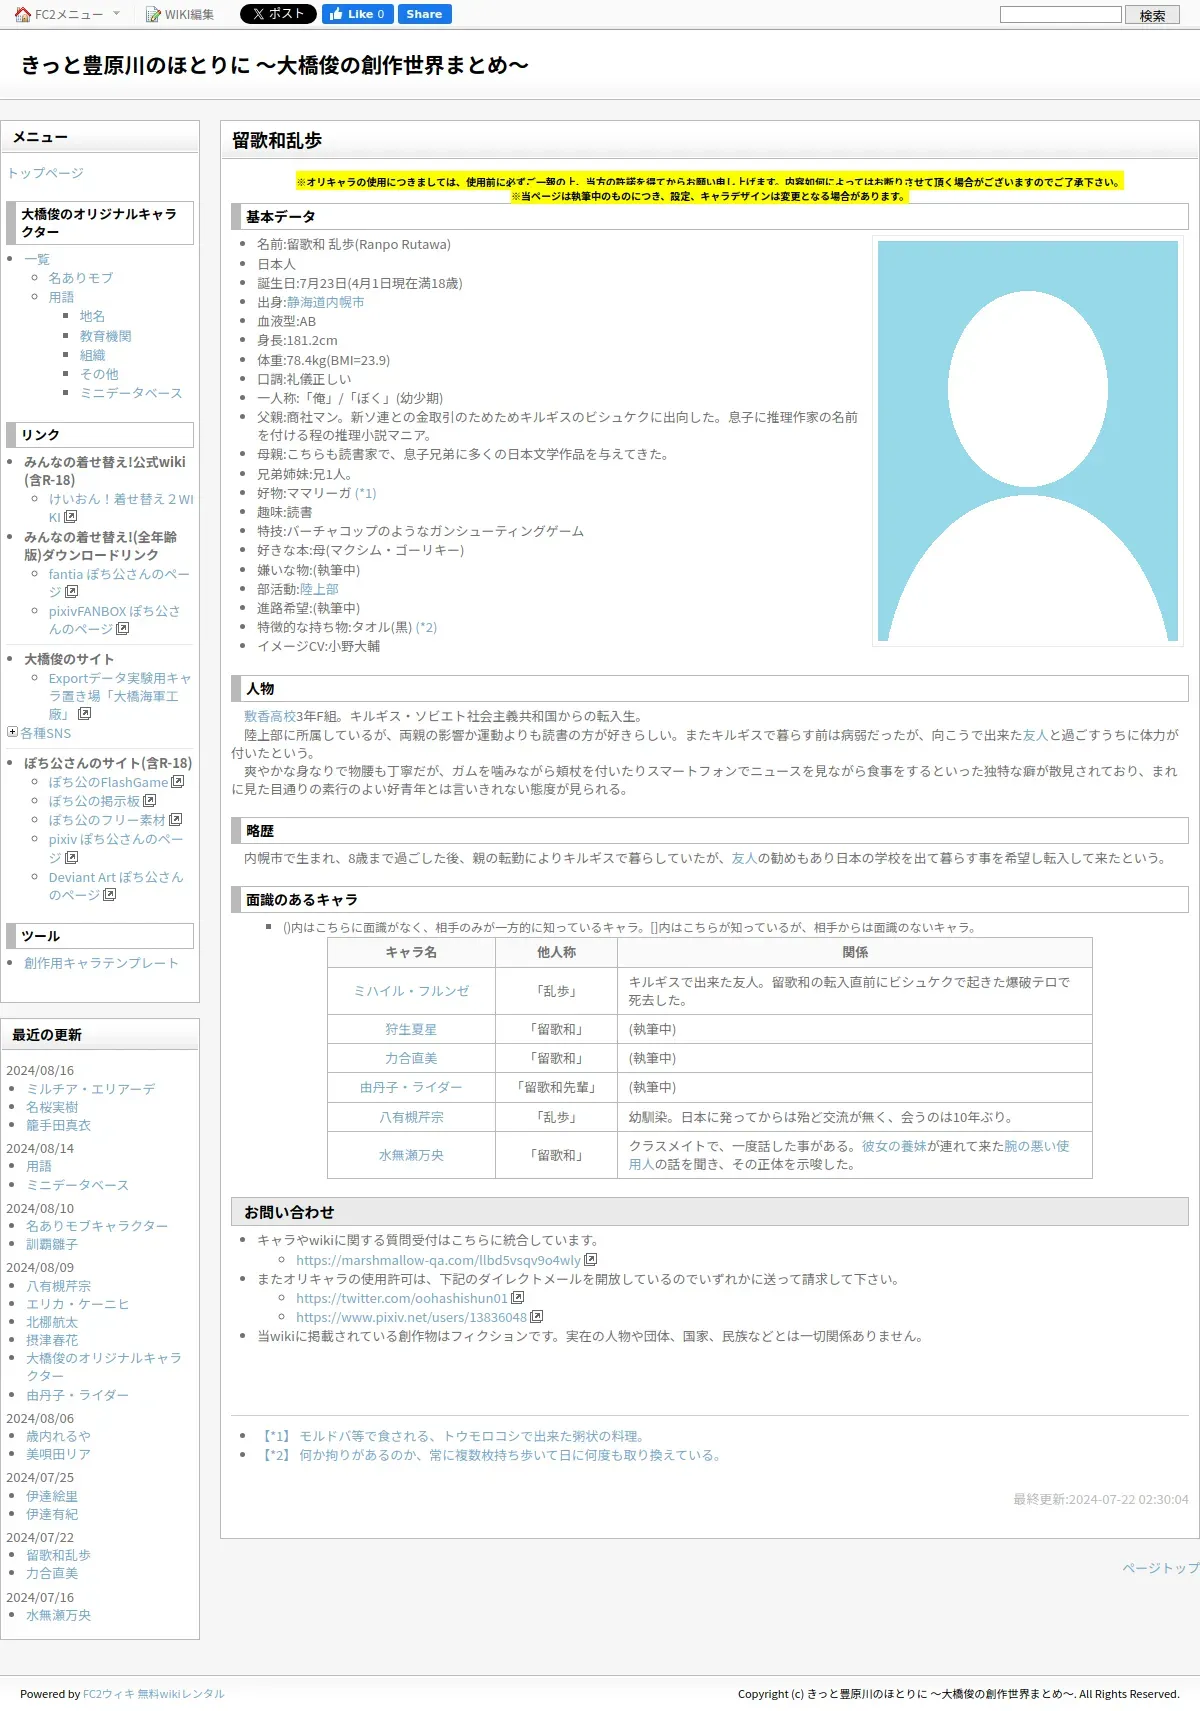Screen dimensions: 1200x1711
Task: Select 組織 in the menu
Action: click(x=92, y=355)
